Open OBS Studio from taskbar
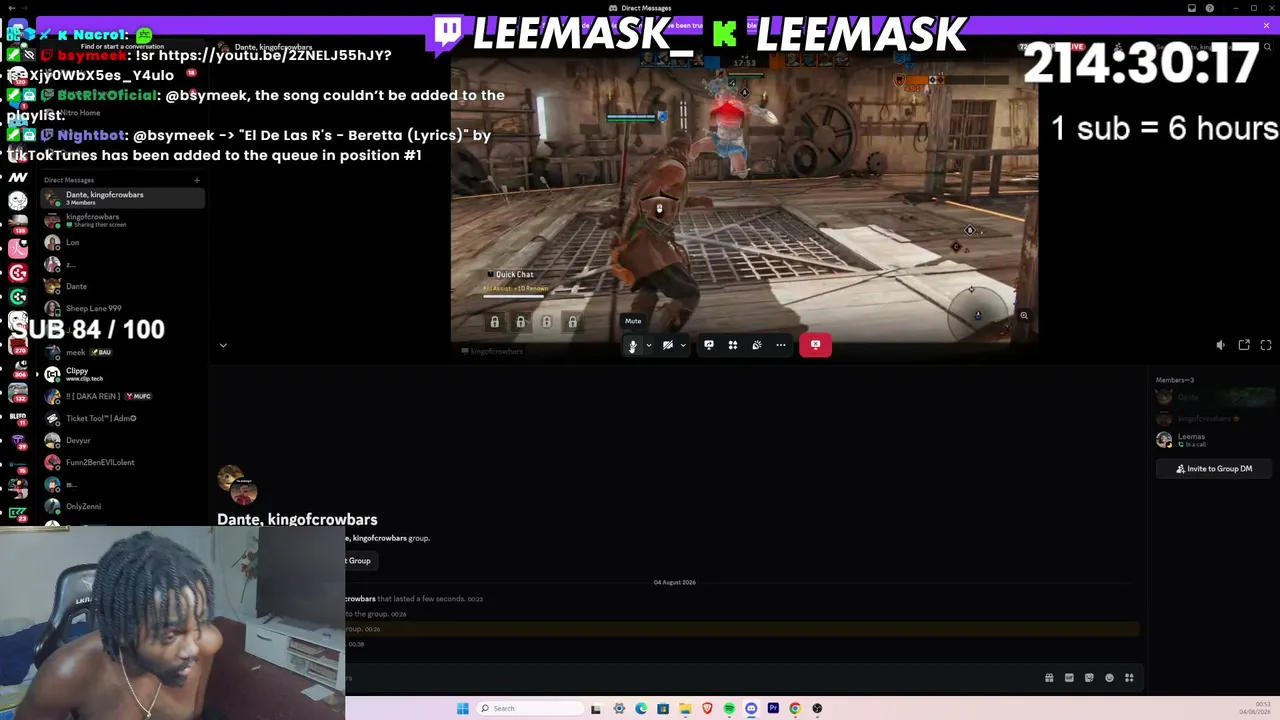This screenshot has height=720, width=1280. [x=817, y=709]
